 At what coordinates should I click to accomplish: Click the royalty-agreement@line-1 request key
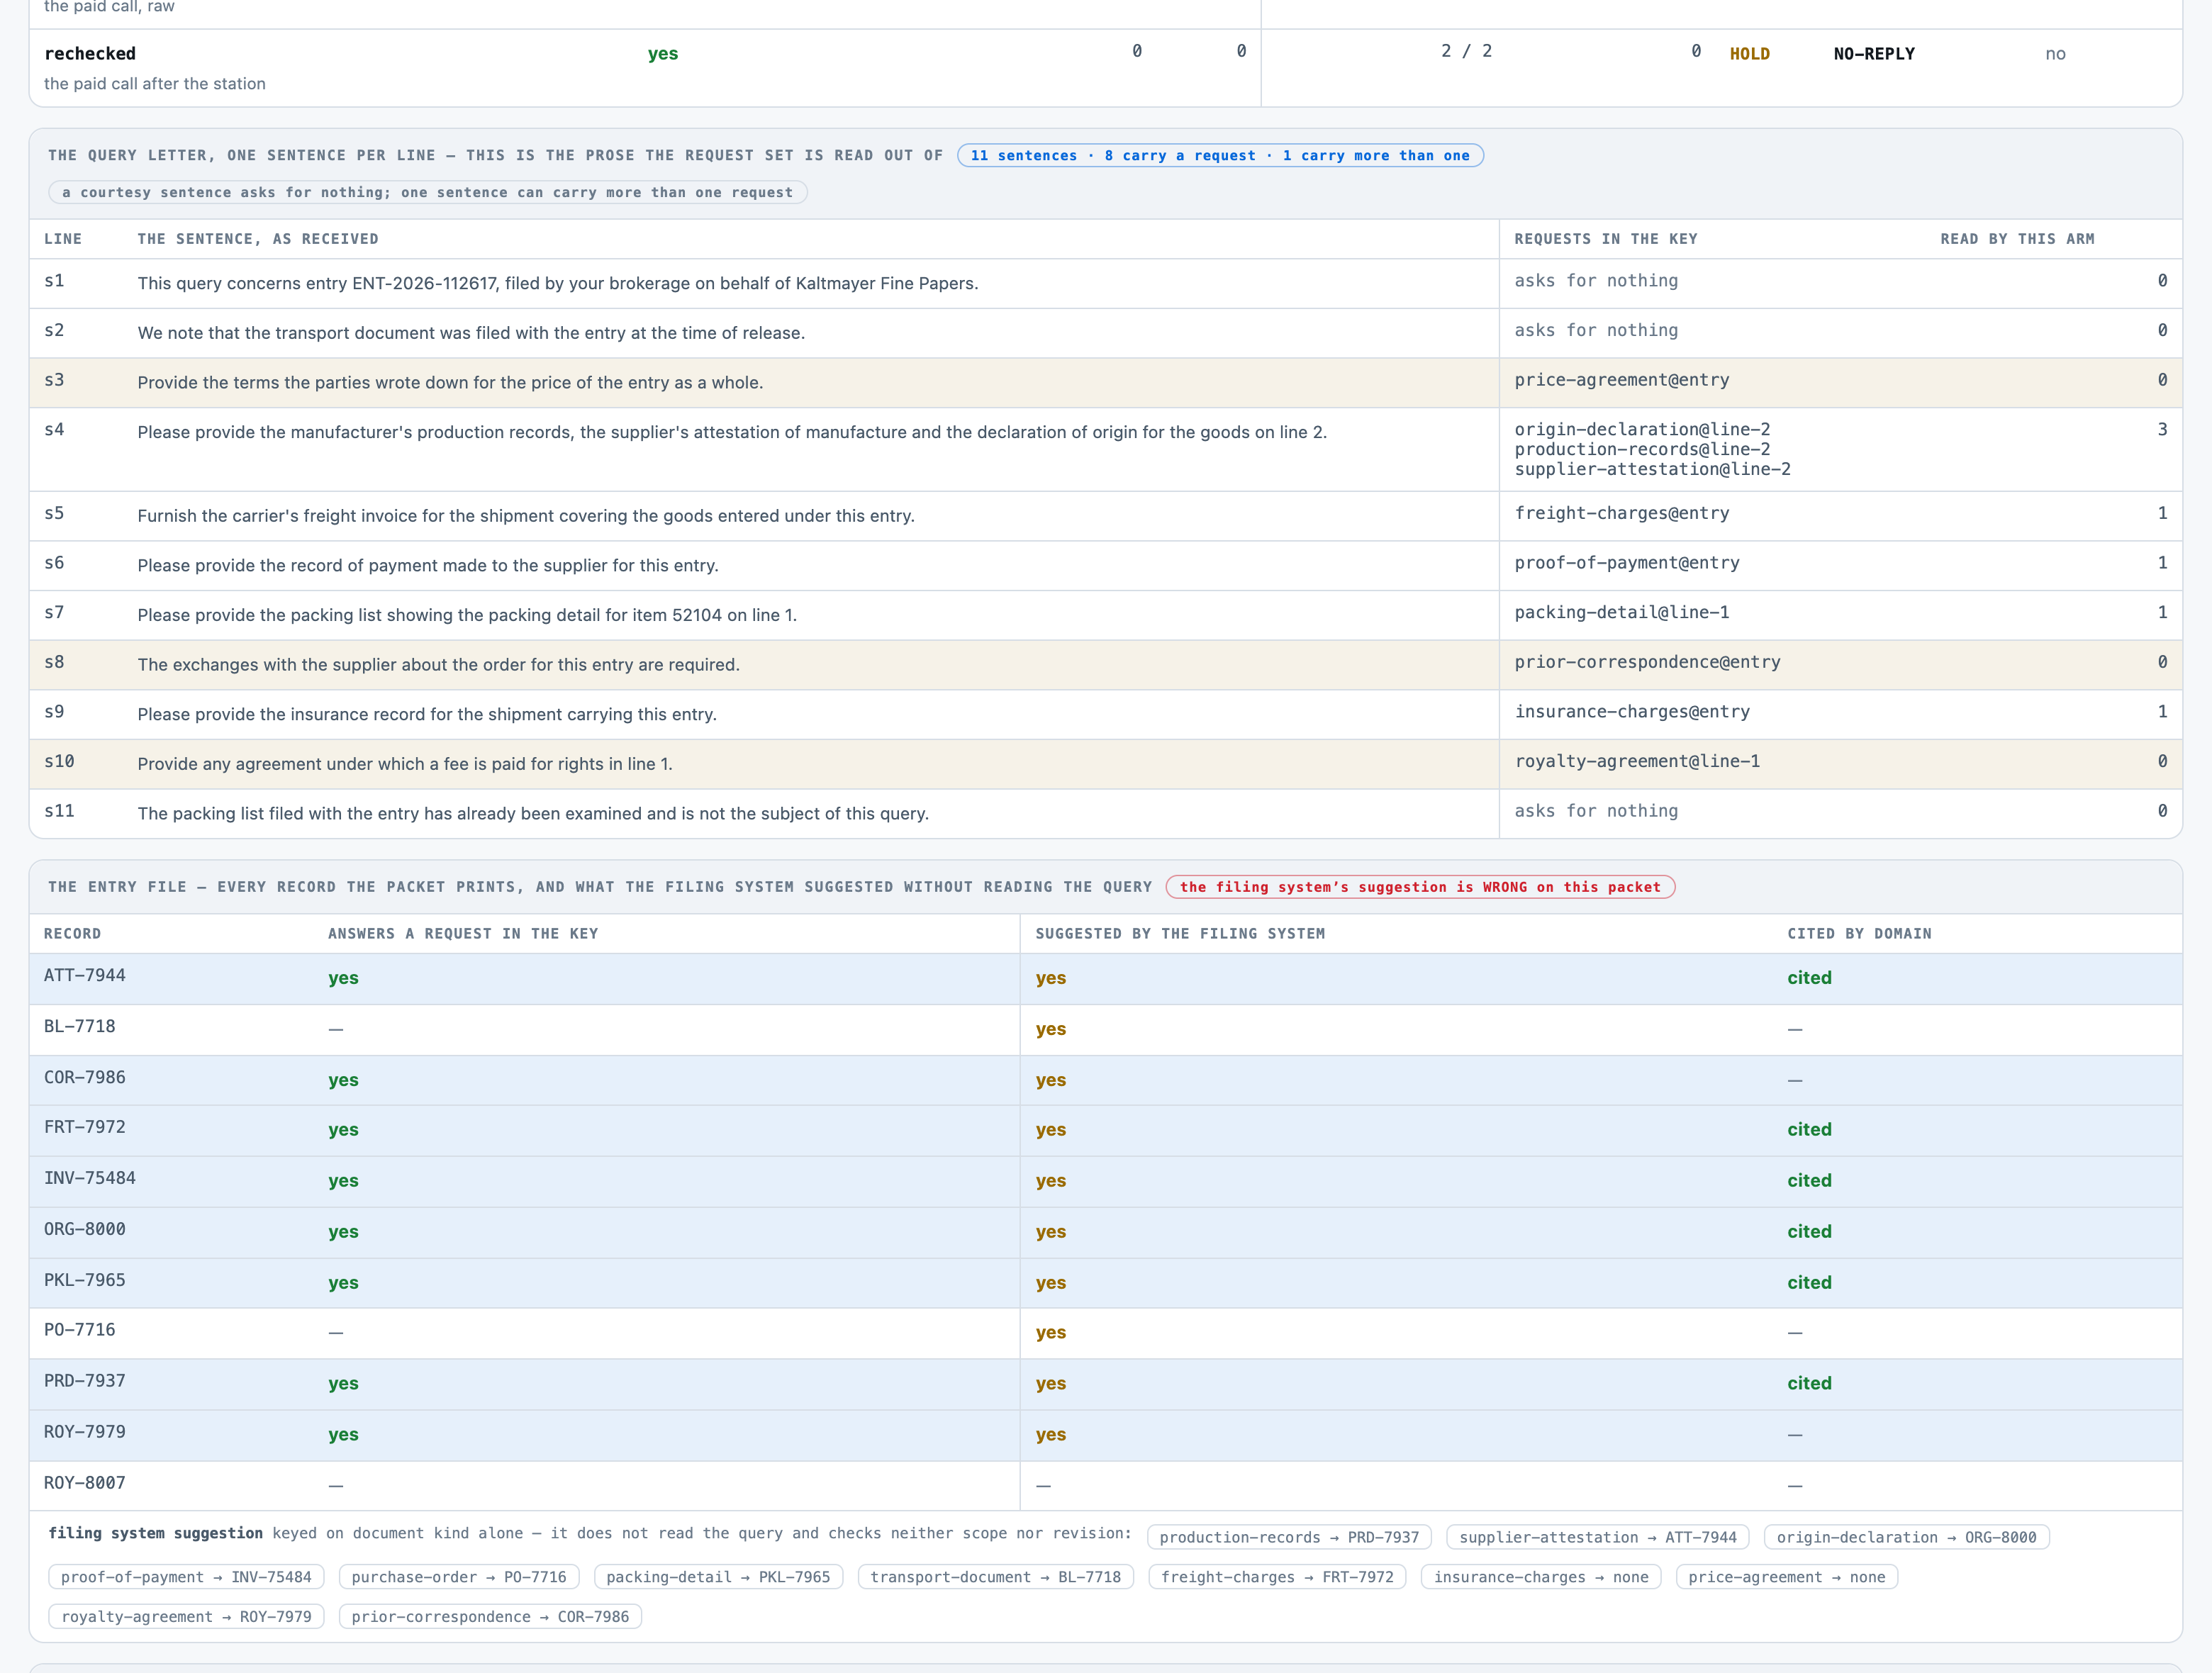pyautogui.click(x=1637, y=761)
